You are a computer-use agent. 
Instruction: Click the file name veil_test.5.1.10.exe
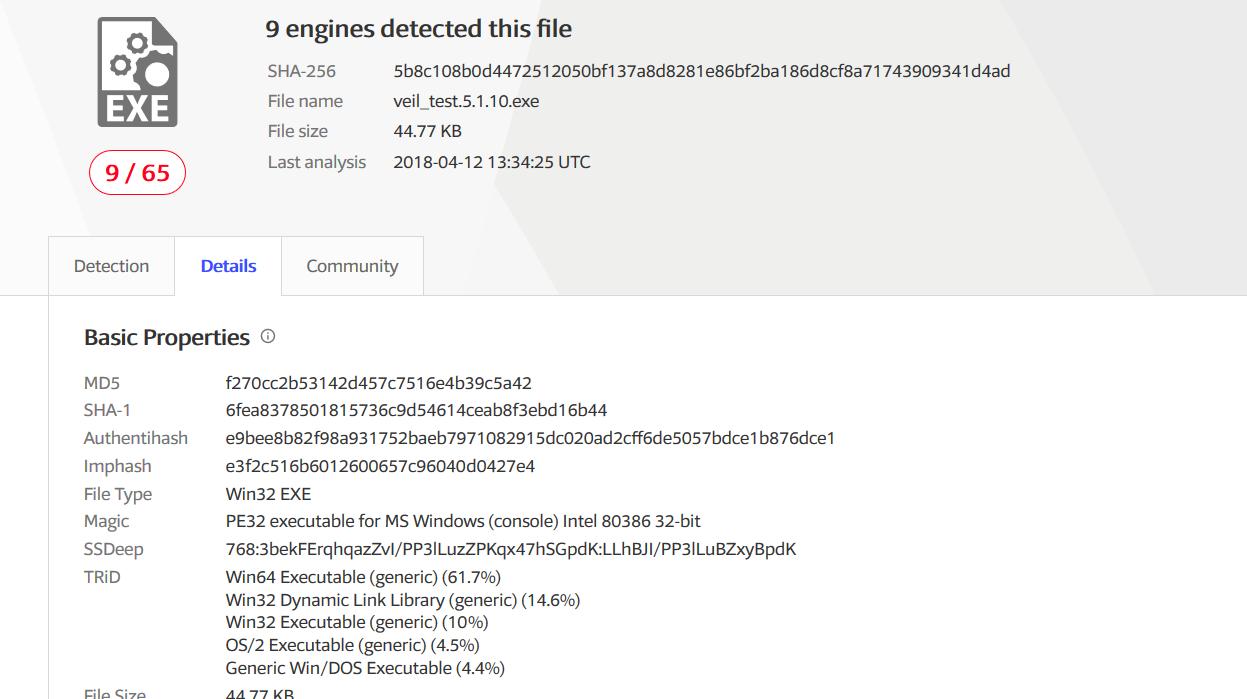466,101
